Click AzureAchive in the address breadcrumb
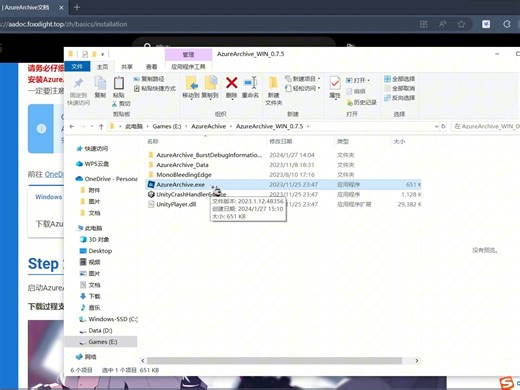Image resolution: width=520 pixels, height=390 pixels. (x=208, y=126)
